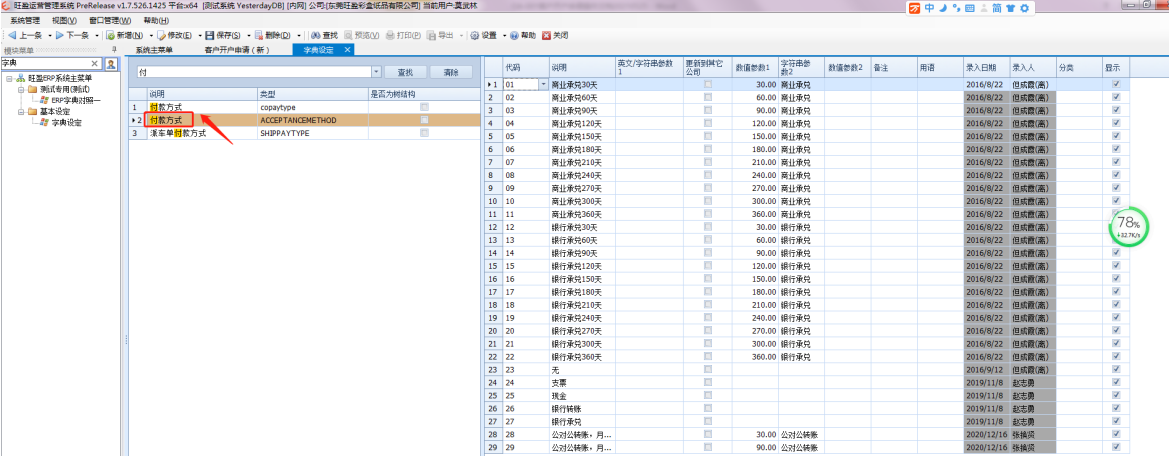Image resolution: width=1169 pixels, height=456 pixels.
Task: Open dropdown arrow next to 删除(D)
Action: coord(299,35)
